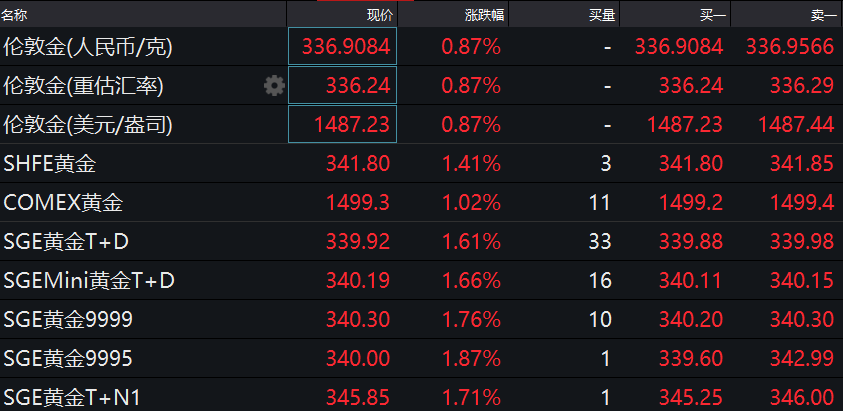Select the SHFE黄金 row name
The image size is (843, 411).
click(50, 164)
